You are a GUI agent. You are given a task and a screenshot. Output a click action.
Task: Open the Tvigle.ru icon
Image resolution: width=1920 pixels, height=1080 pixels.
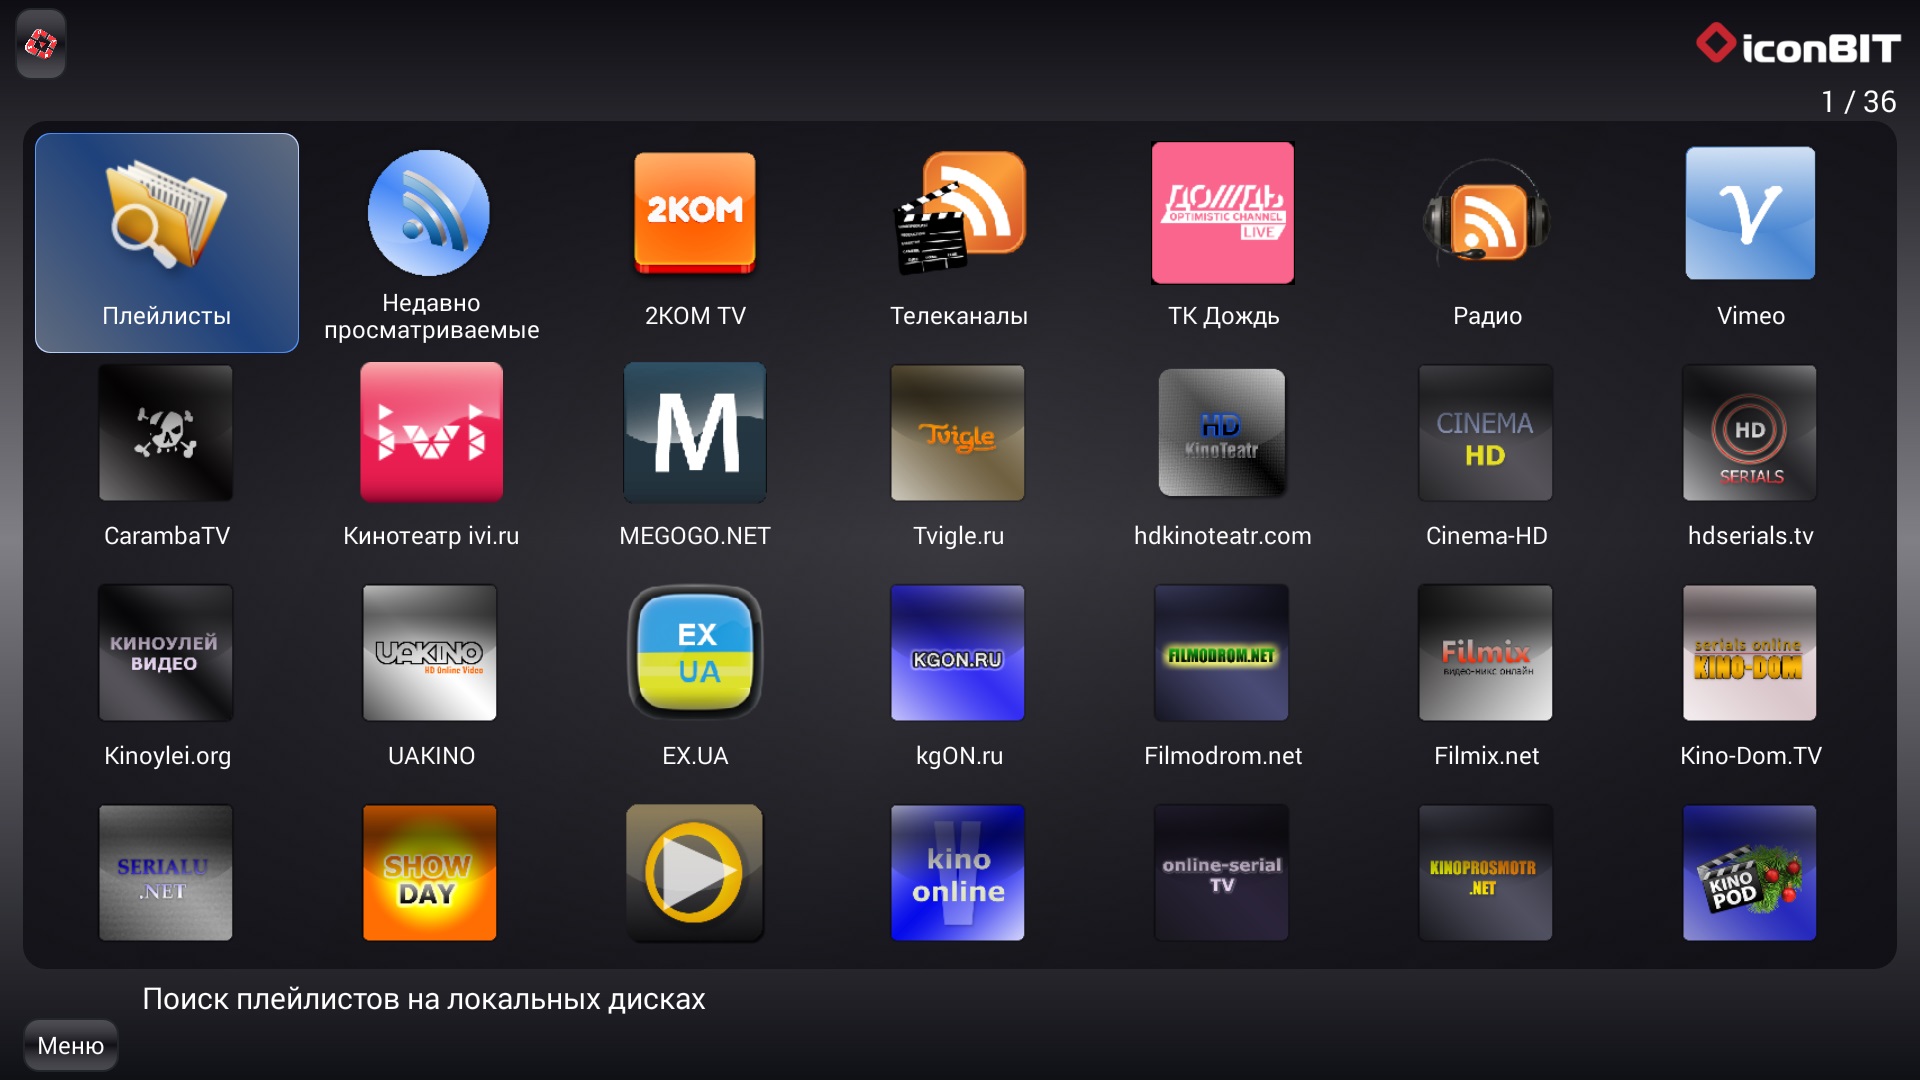[958, 433]
